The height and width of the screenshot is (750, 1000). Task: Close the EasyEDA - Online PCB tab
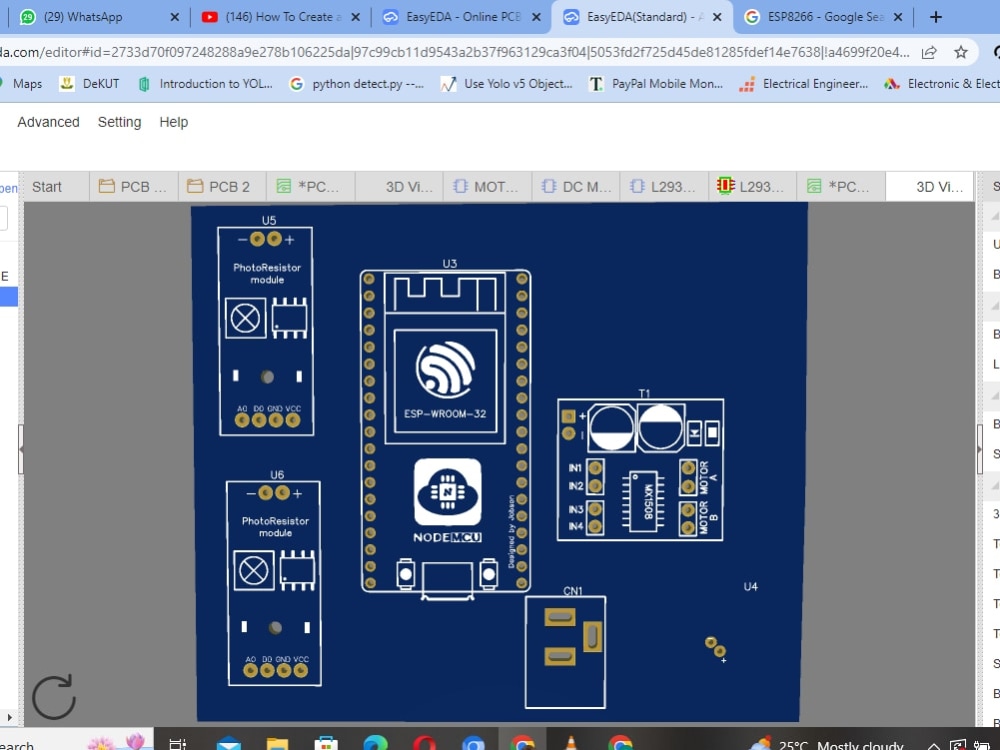coord(536,17)
